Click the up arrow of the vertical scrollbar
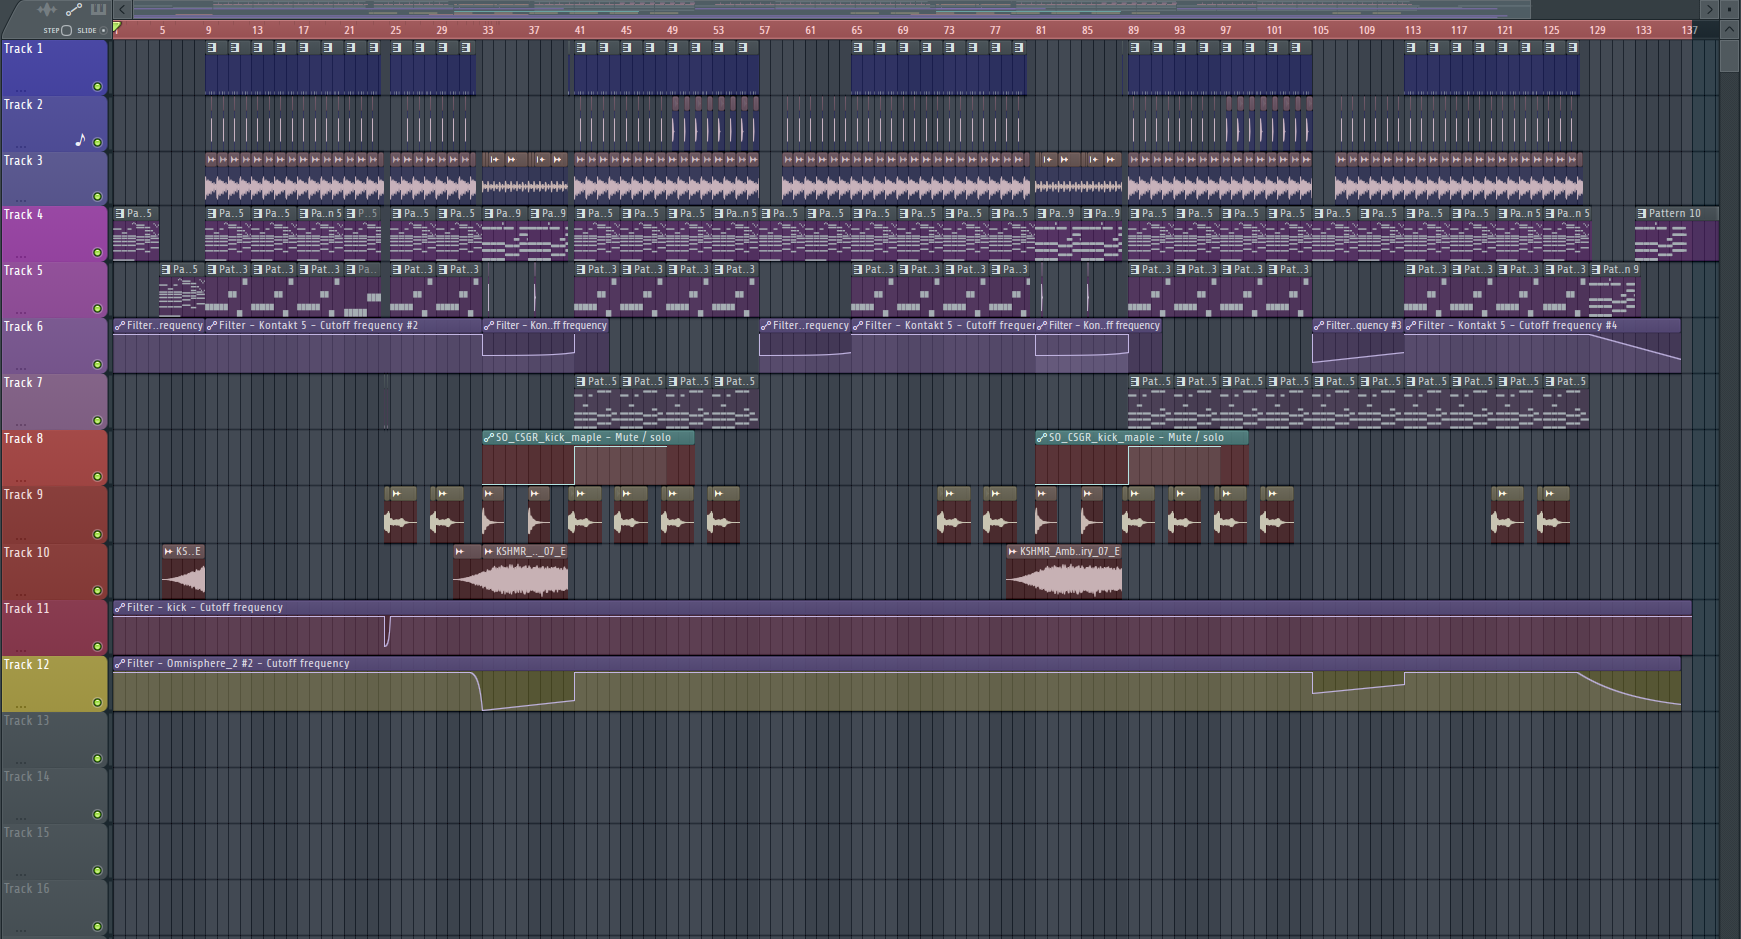 click(x=1729, y=30)
